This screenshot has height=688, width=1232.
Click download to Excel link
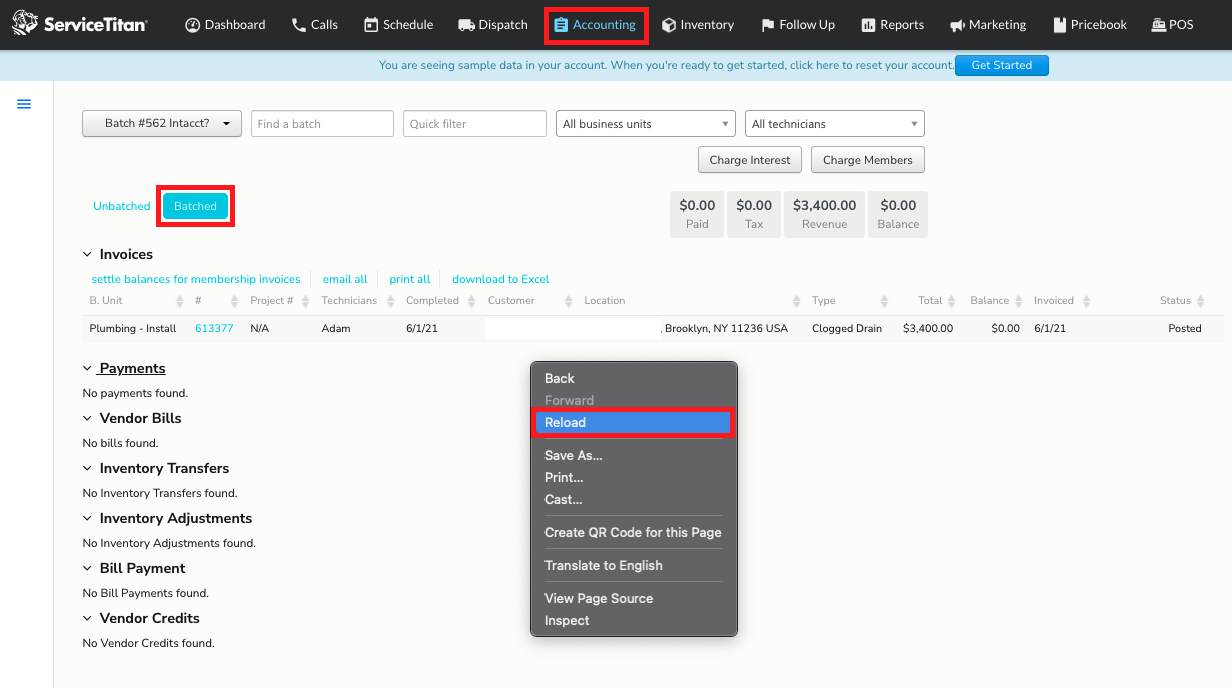(501, 279)
